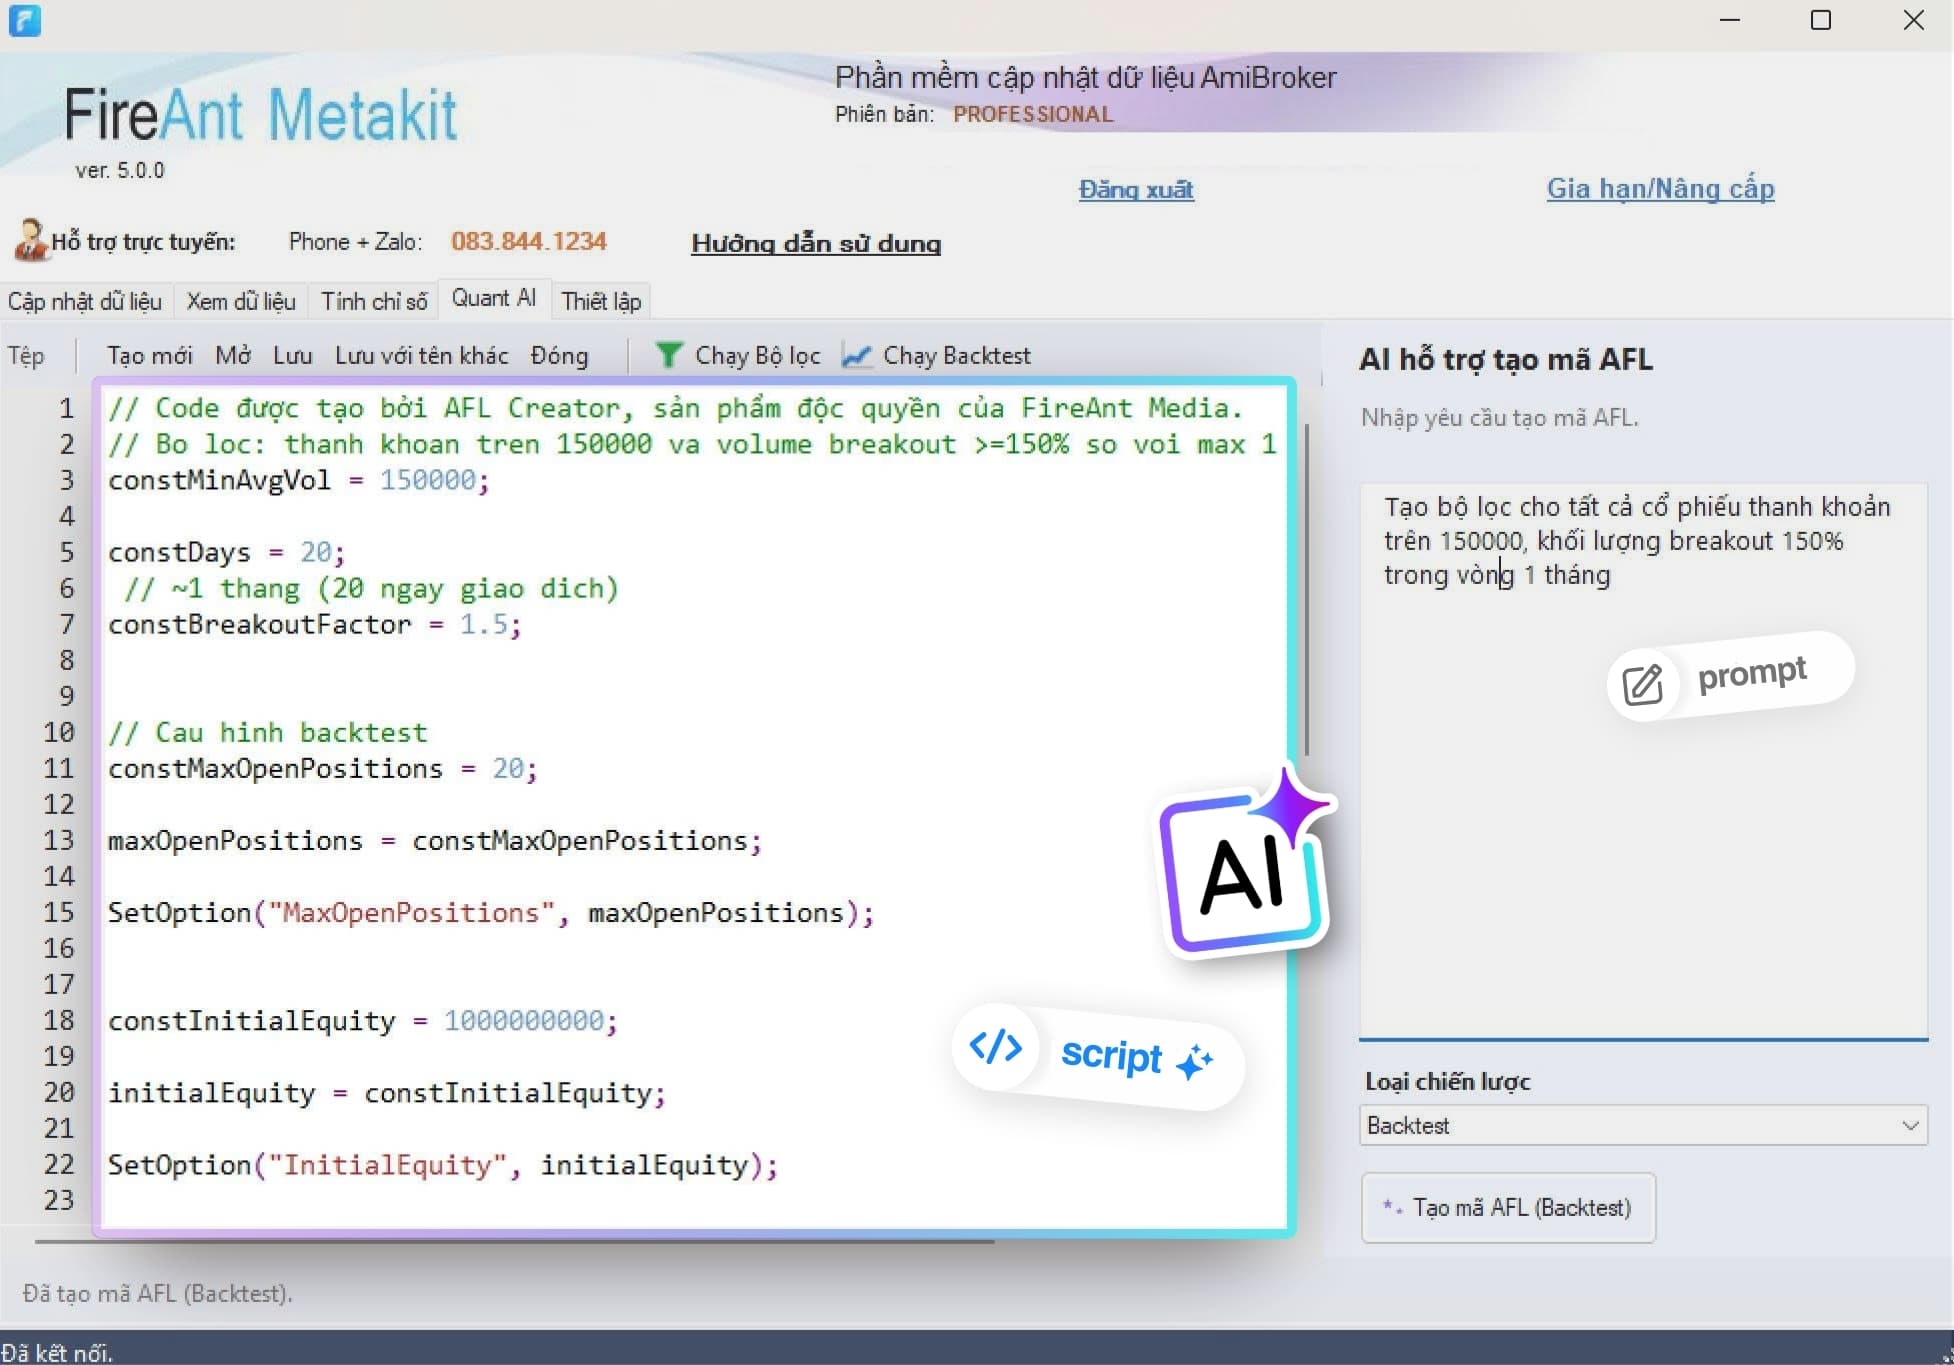Click the online support agent icon
The width and height of the screenshot is (1954, 1365).
pyautogui.click(x=30, y=240)
